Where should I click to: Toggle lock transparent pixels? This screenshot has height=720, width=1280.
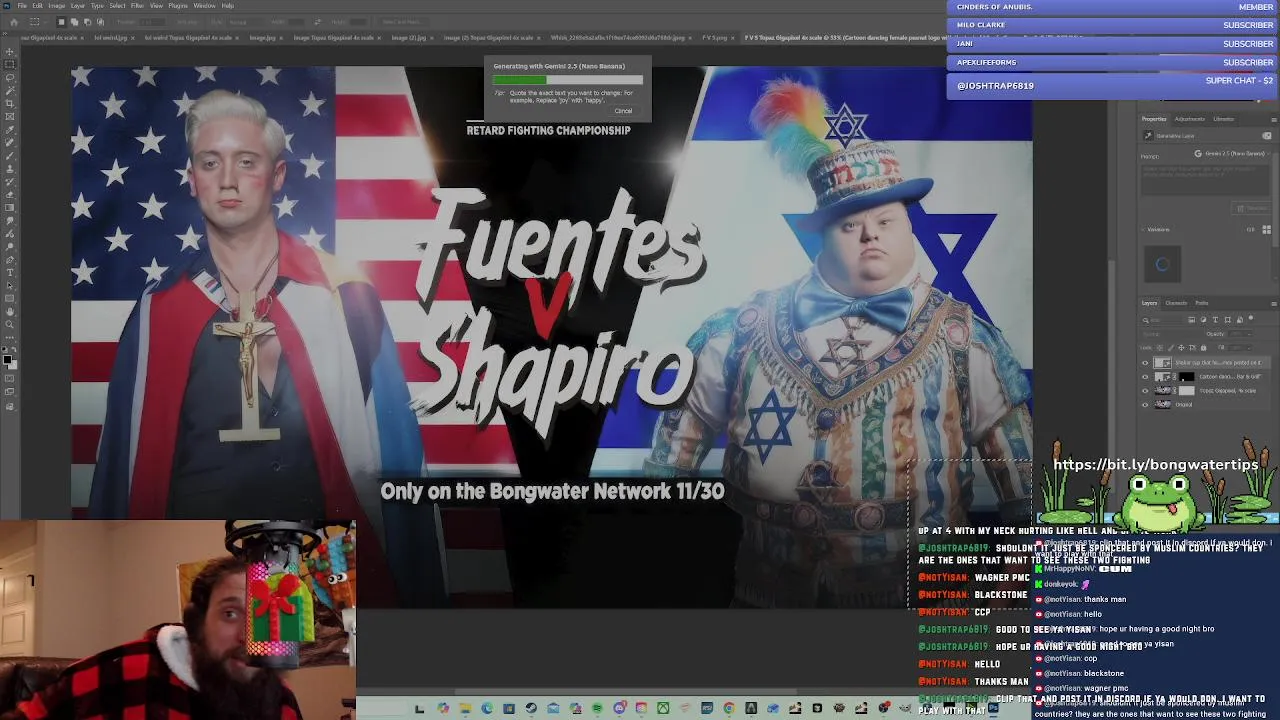[1160, 348]
